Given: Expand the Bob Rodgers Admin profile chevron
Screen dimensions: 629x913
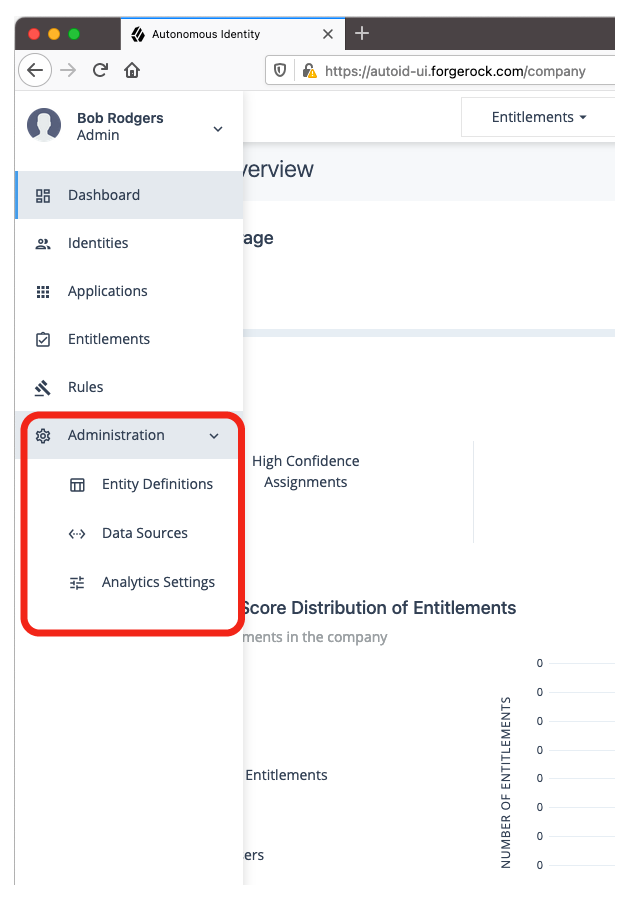Looking at the screenshot, I should (x=218, y=129).
